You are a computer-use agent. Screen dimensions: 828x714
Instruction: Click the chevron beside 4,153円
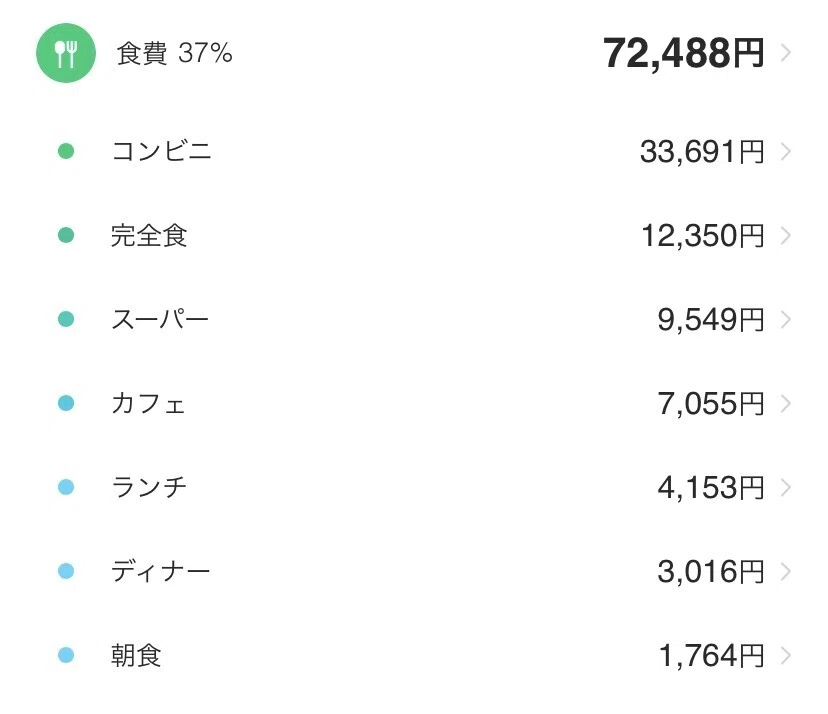[x=786, y=488]
